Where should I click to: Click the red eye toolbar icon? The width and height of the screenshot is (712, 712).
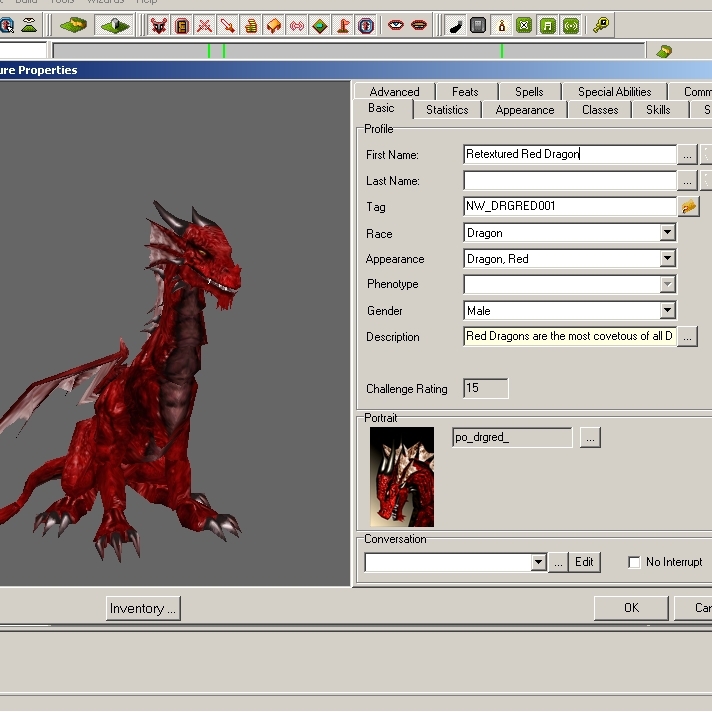[x=396, y=25]
